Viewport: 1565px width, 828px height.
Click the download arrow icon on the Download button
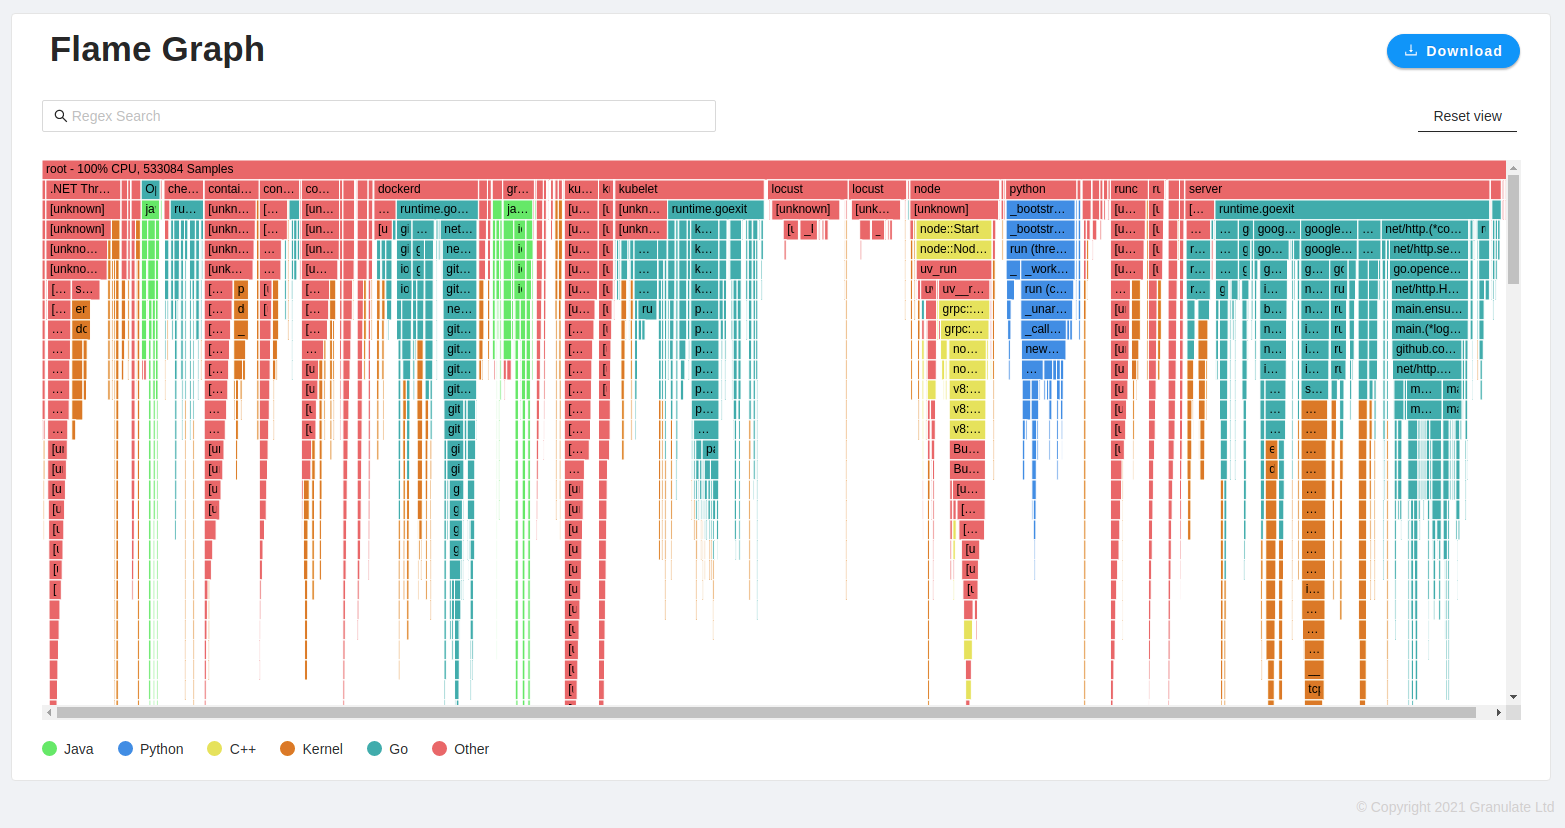point(1411,50)
